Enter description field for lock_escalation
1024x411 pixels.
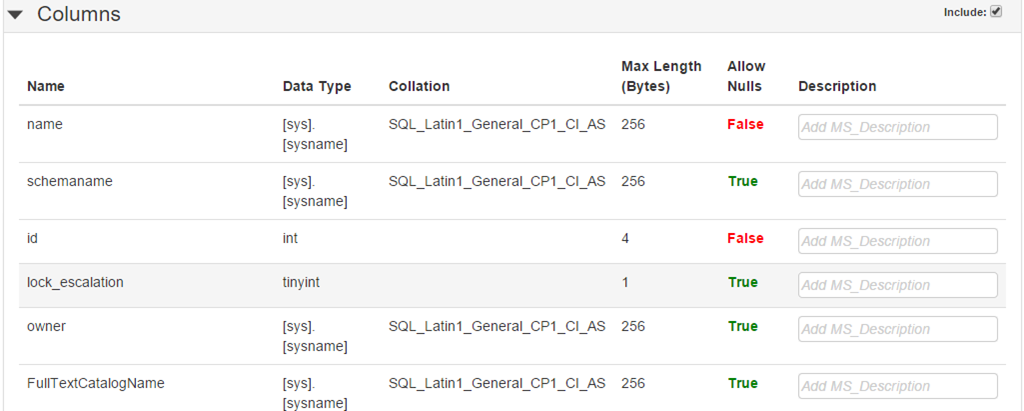(x=897, y=285)
